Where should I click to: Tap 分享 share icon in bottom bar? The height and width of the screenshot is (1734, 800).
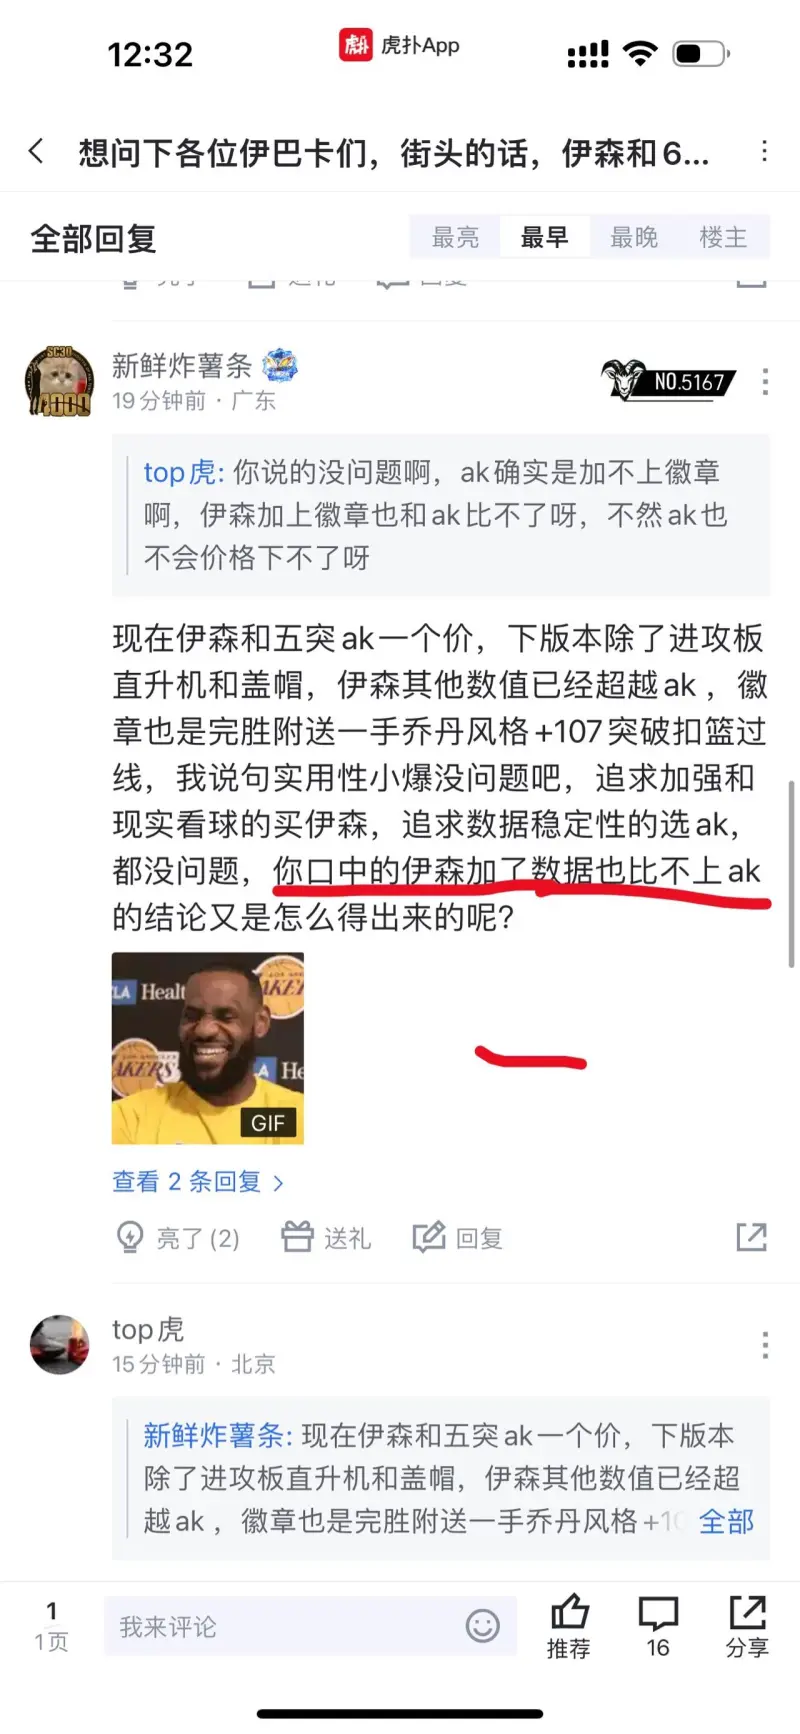pos(747,1626)
